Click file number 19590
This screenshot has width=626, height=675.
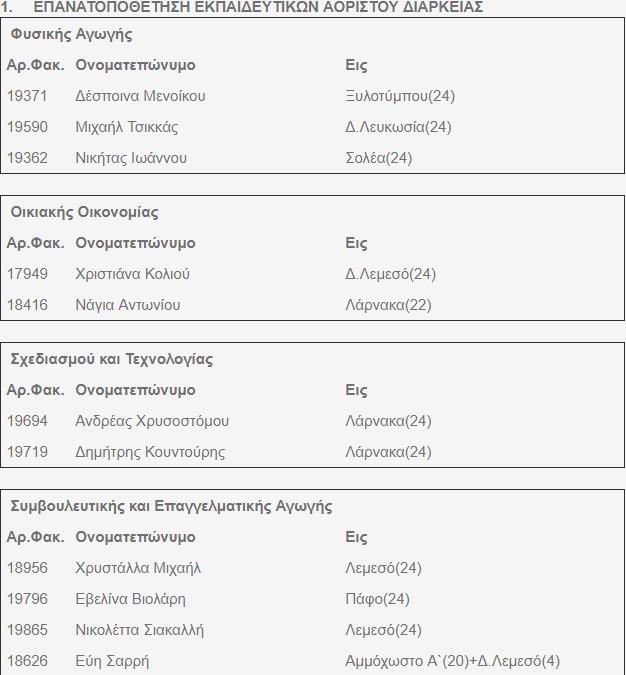[x=27, y=127]
